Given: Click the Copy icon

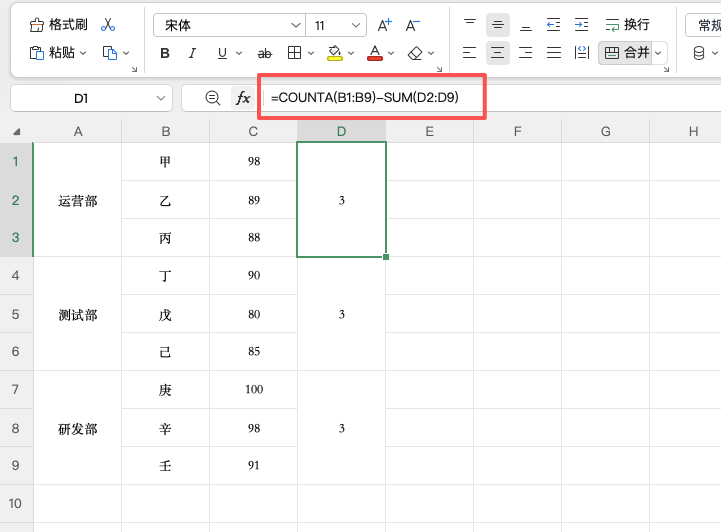Looking at the screenshot, I should tap(109, 53).
